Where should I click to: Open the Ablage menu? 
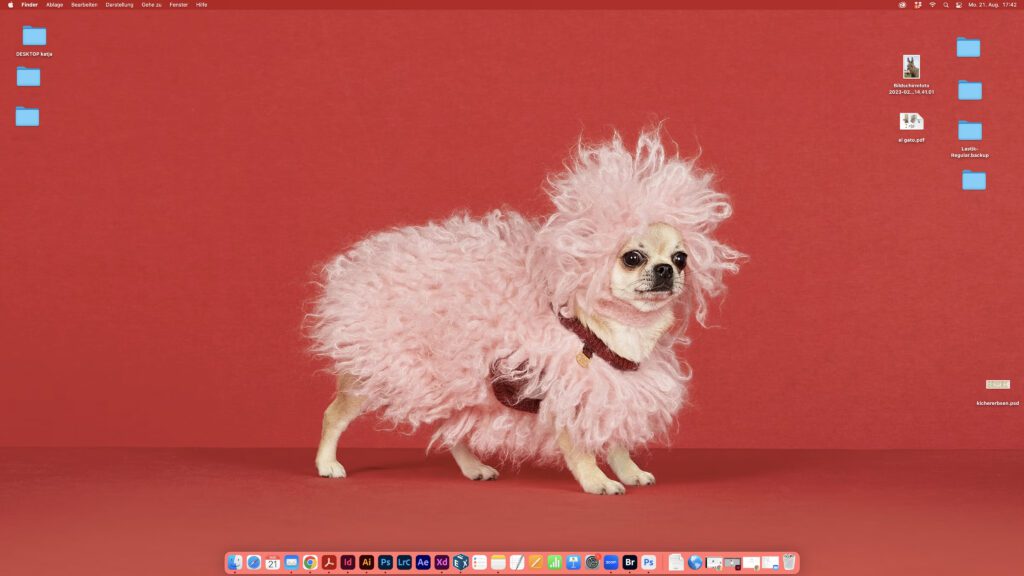pyautogui.click(x=54, y=5)
